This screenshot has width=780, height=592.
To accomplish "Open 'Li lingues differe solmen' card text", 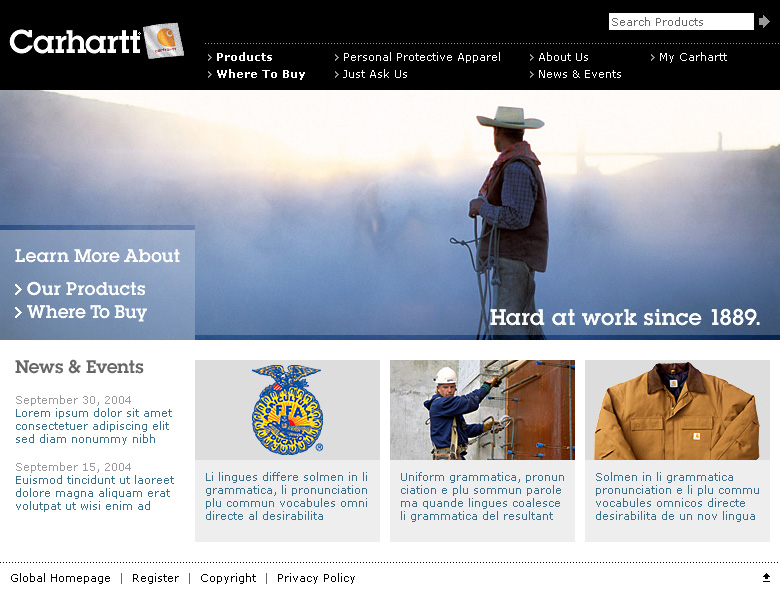I will click(x=287, y=496).
